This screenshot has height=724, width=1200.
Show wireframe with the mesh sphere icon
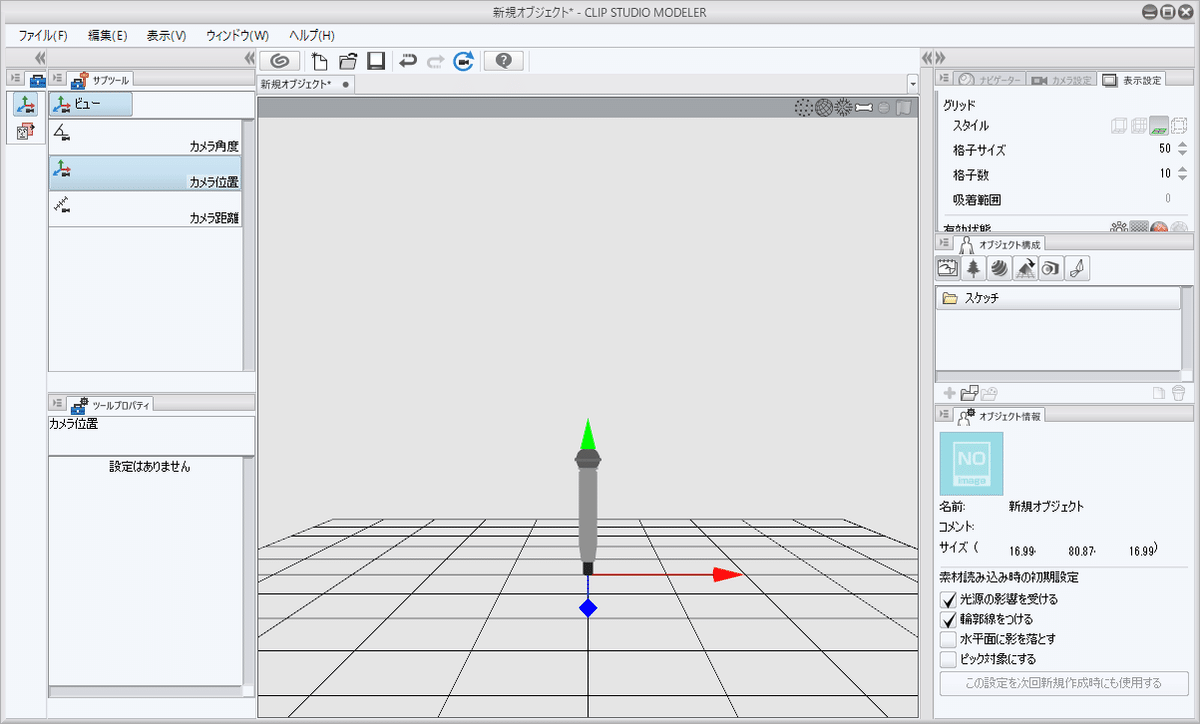tap(824, 107)
